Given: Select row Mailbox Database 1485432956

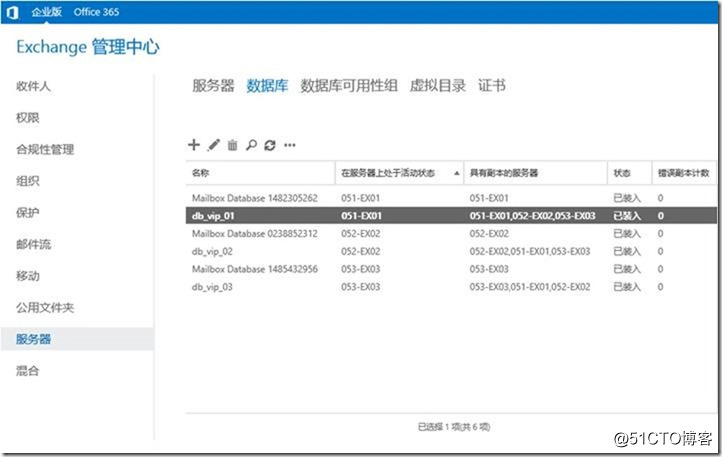Looking at the screenshot, I should pyautogui.click(x=451, y=269).
